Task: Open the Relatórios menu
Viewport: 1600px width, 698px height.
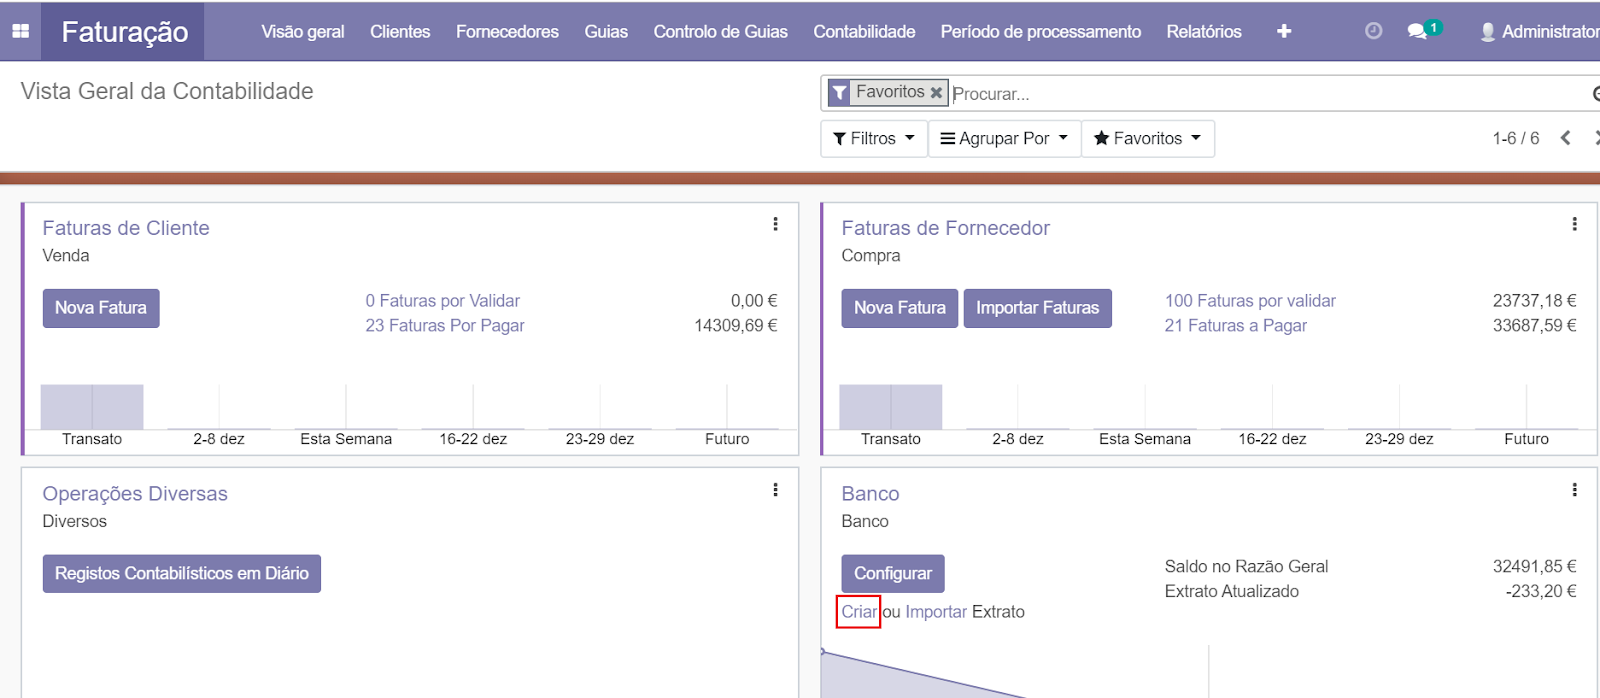Action: (1203, 31)
